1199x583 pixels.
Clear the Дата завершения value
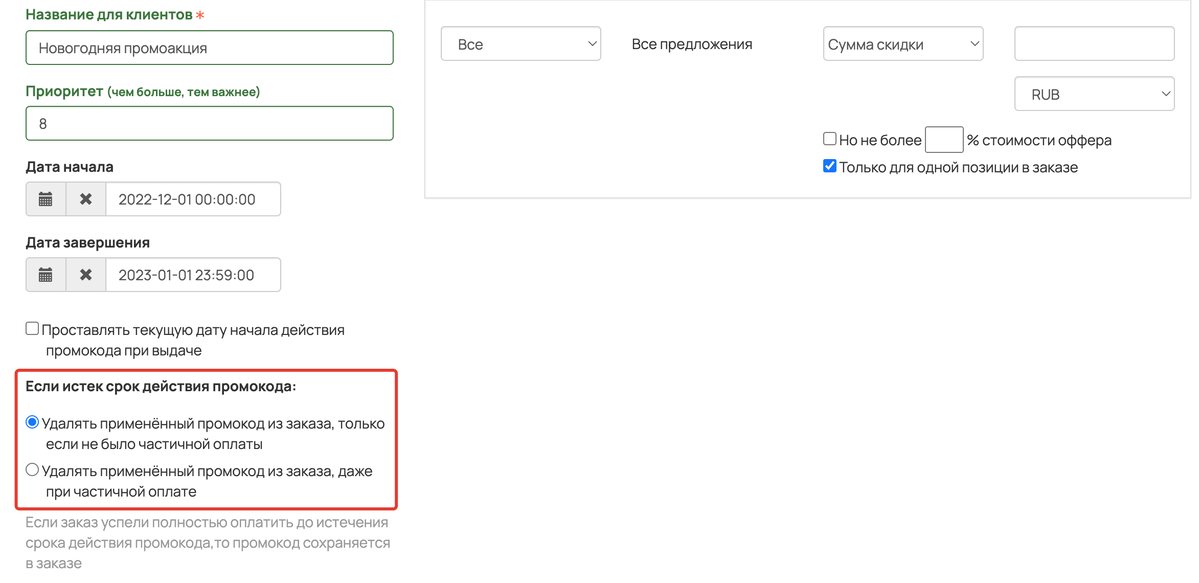(86, 275)
